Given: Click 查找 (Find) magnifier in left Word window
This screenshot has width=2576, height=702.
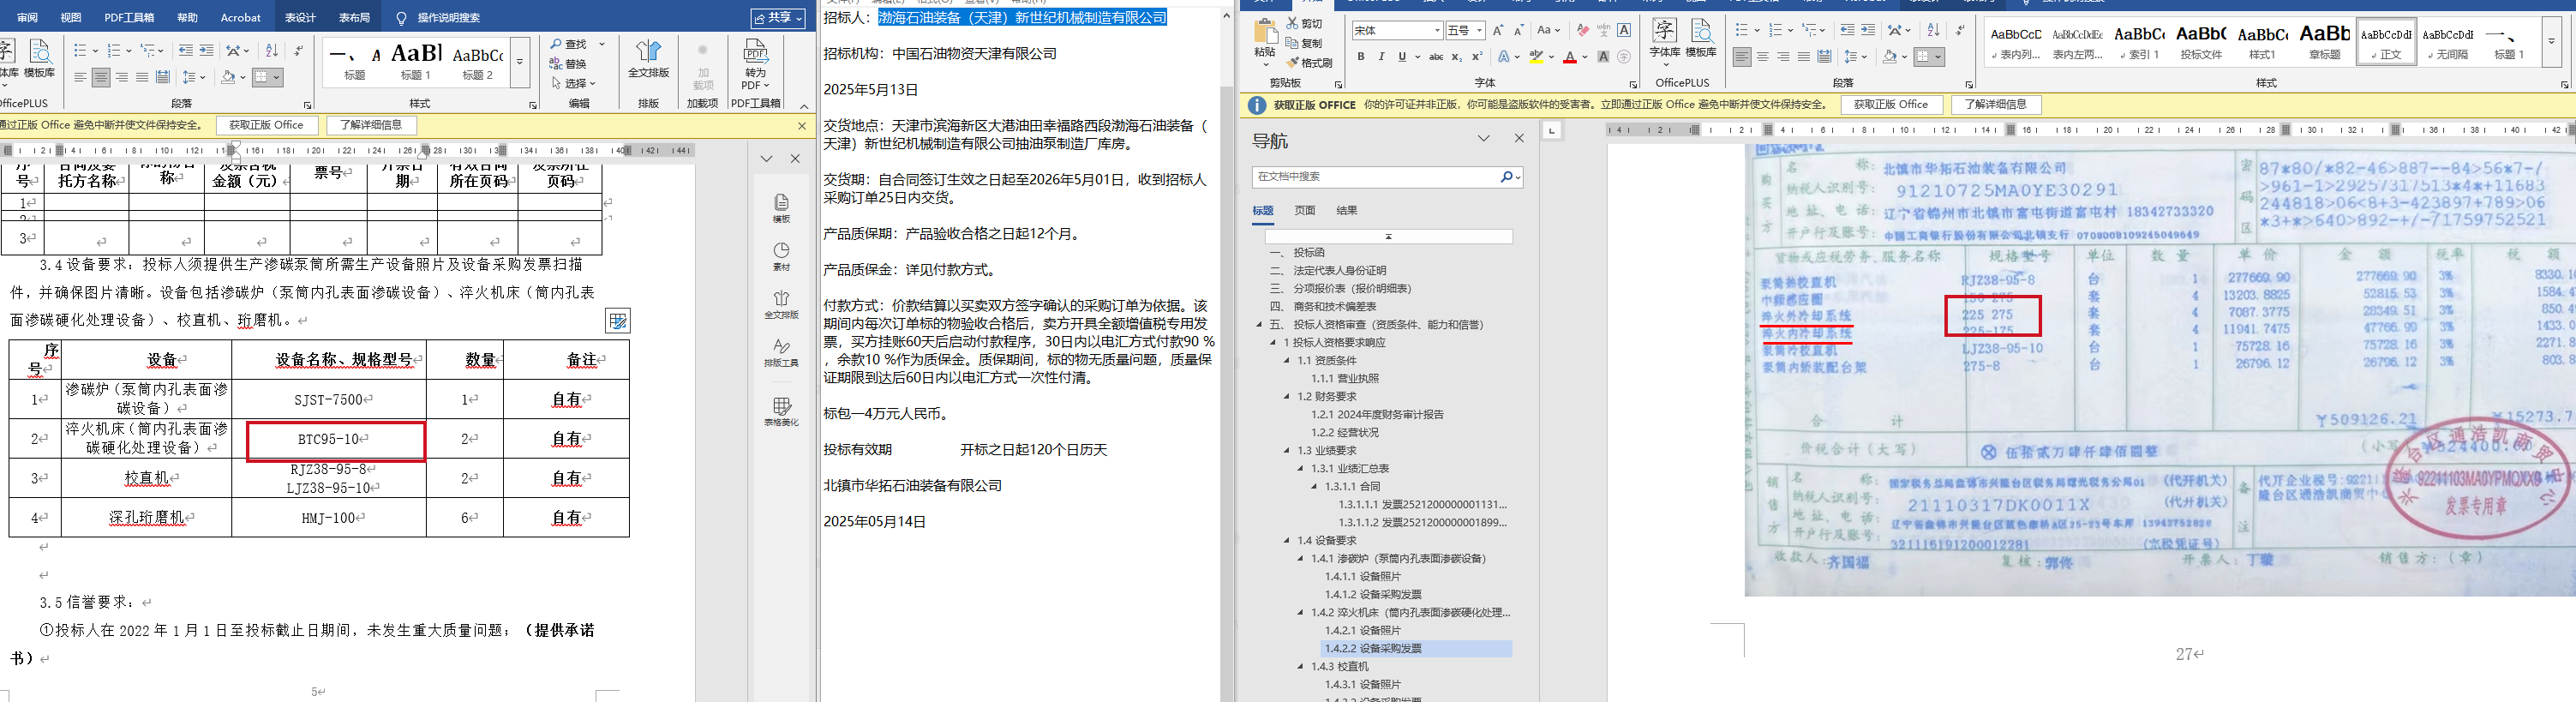Looking at the screenshot, I should pos(569,45).
